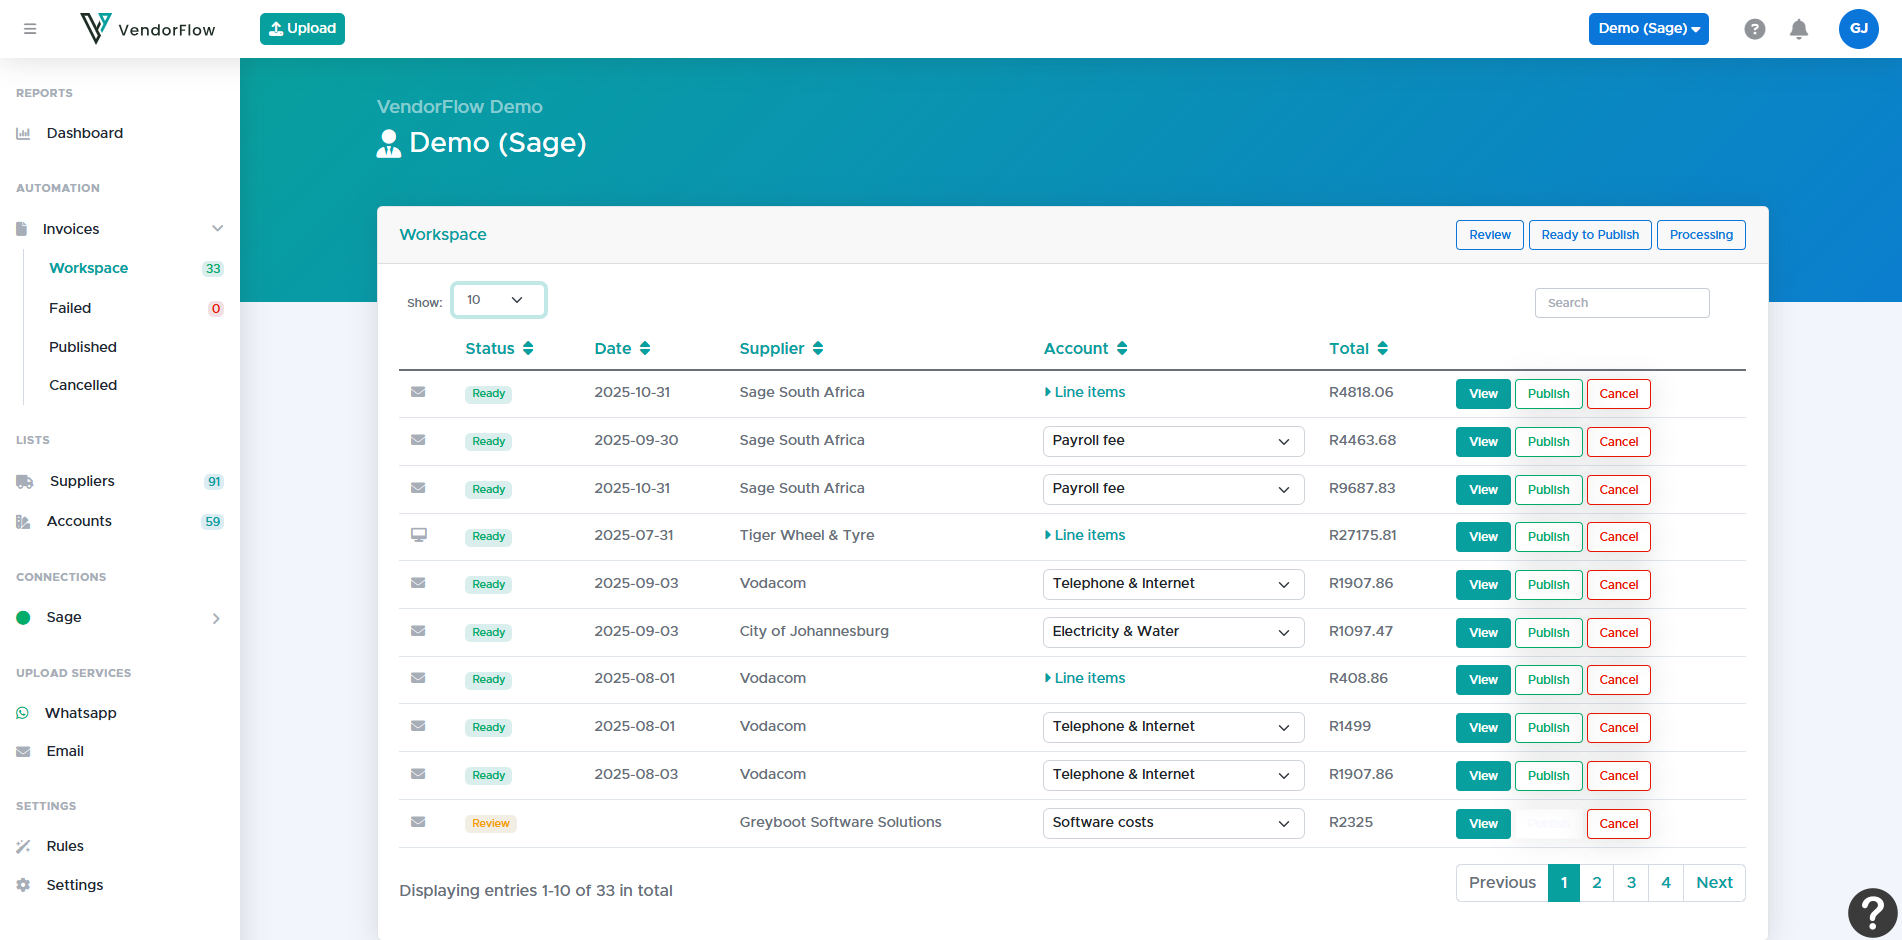Screen dimensions: 1902x940
Task: Filter by Review tab
Action: point(1490,235)
